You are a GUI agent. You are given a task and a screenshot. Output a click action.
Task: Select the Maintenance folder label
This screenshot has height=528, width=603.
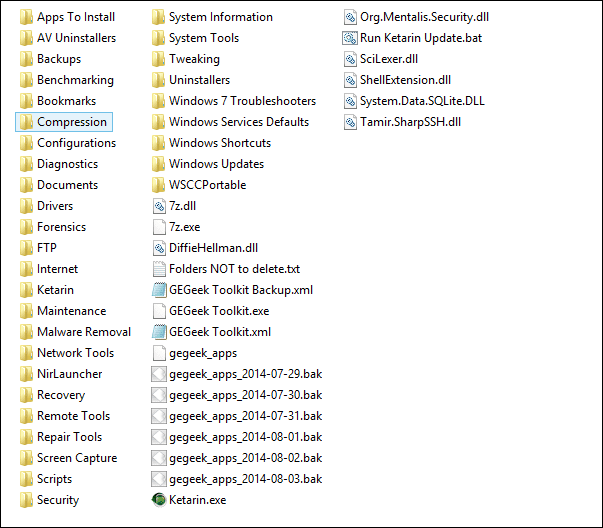[72, 311]
